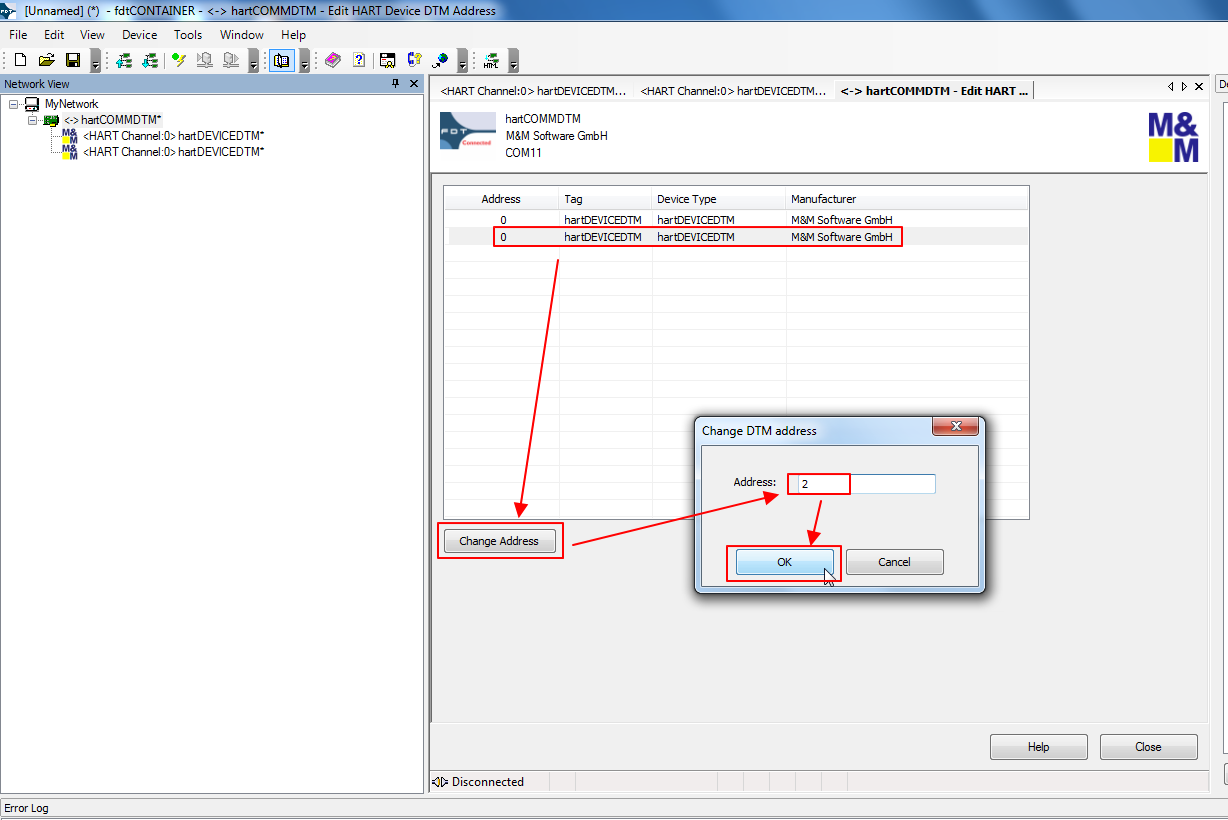The image size is (1228, 820).
Task: Click the Add Device tree icon
Action: point(124,60)
